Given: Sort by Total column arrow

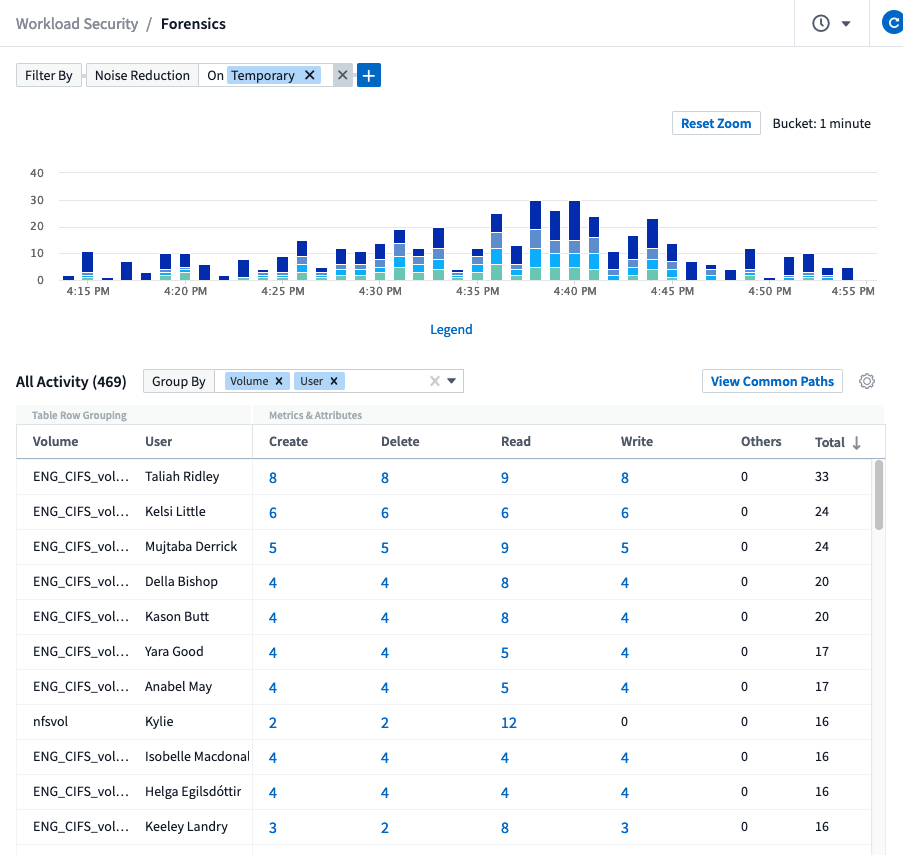Looking at the screenshot, I should (x=857, y=442).
